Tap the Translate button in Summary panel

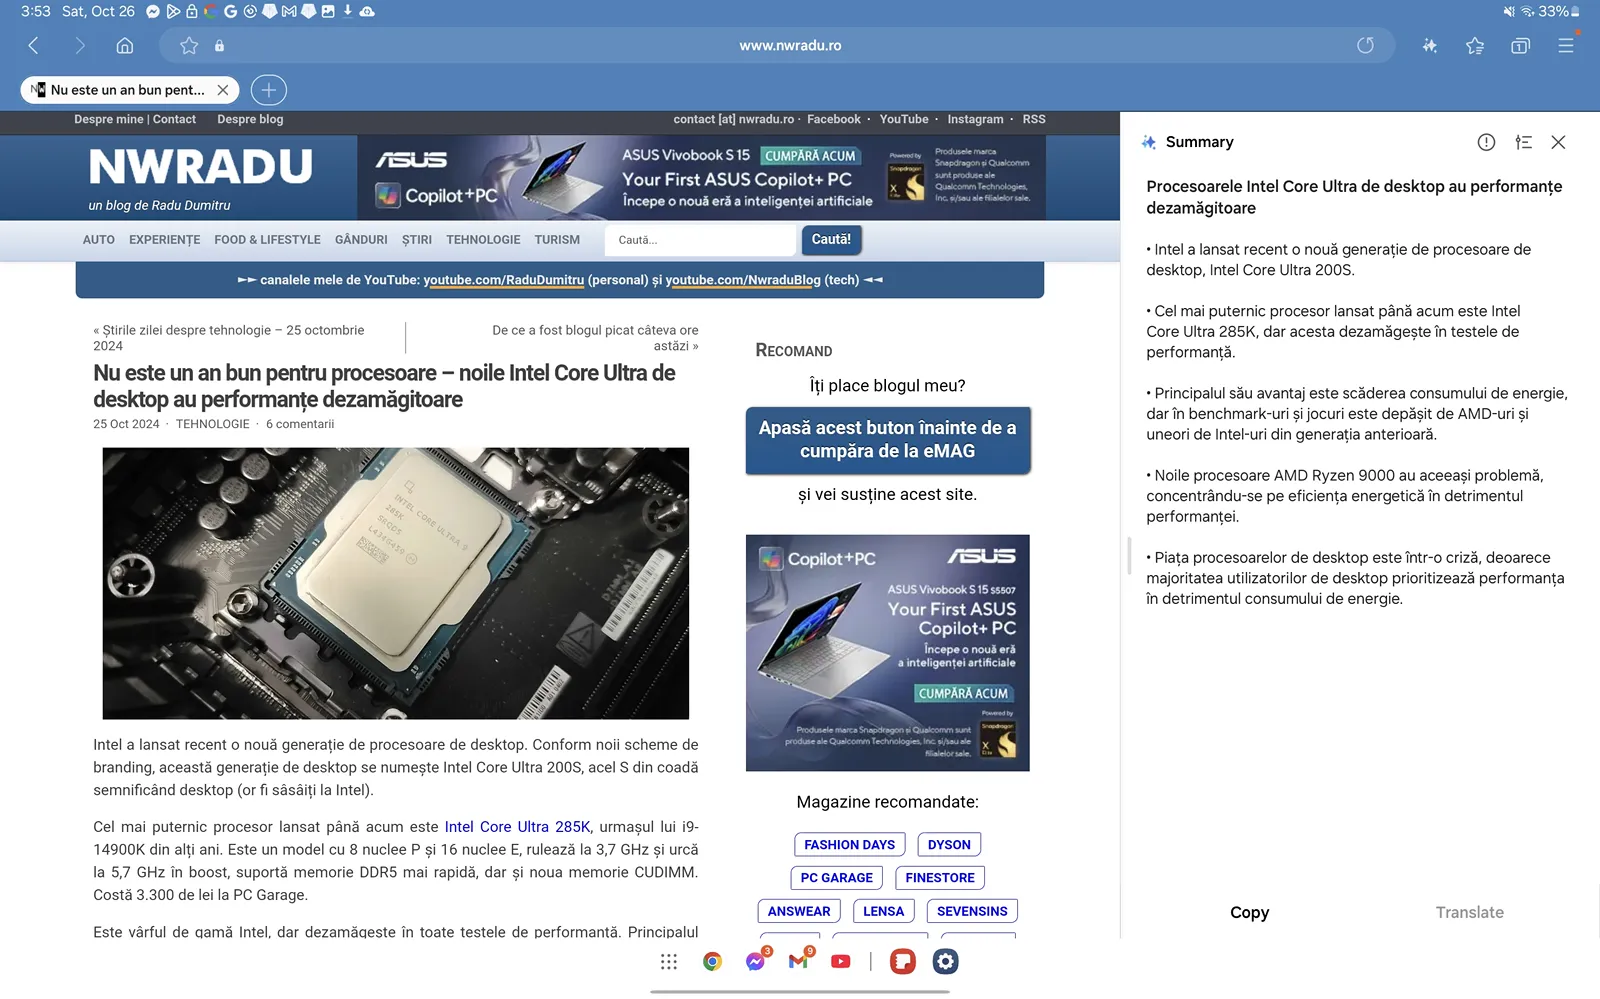[x=1469, y=912]
